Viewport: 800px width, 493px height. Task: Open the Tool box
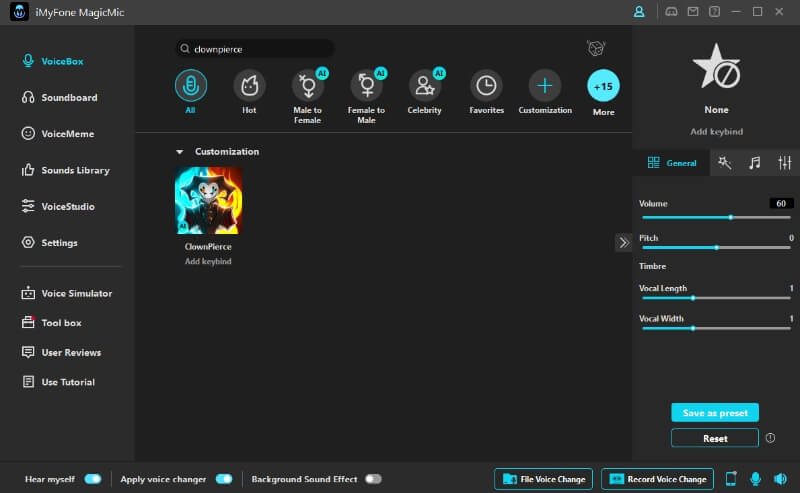(x=51, y=323)
